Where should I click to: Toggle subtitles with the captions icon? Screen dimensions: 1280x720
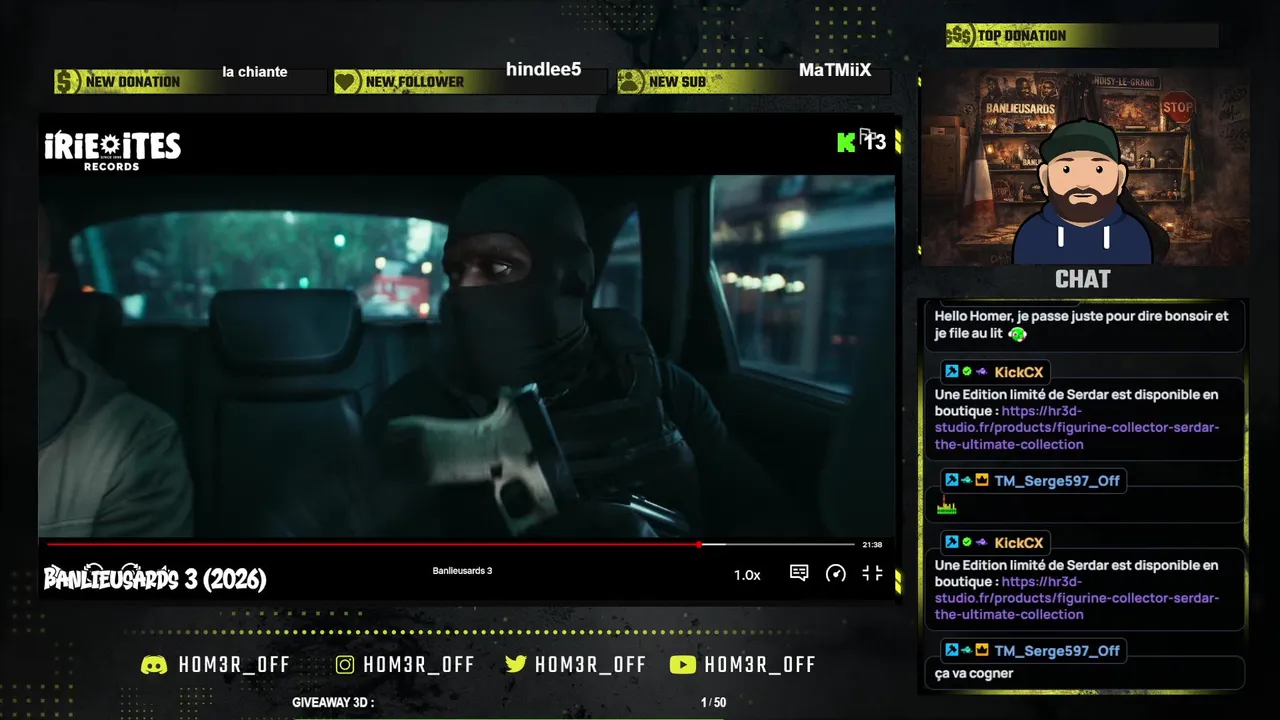coord(799,573)
